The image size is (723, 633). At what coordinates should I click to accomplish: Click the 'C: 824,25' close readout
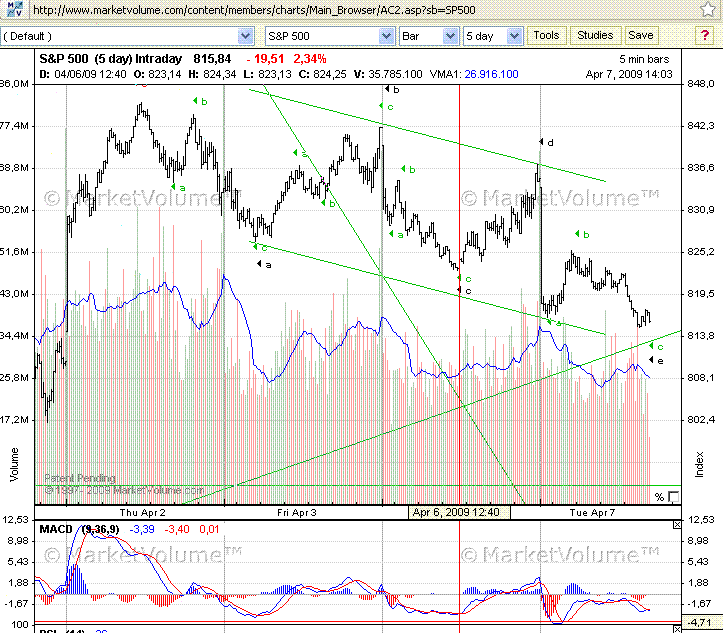(x=323, y=74)
